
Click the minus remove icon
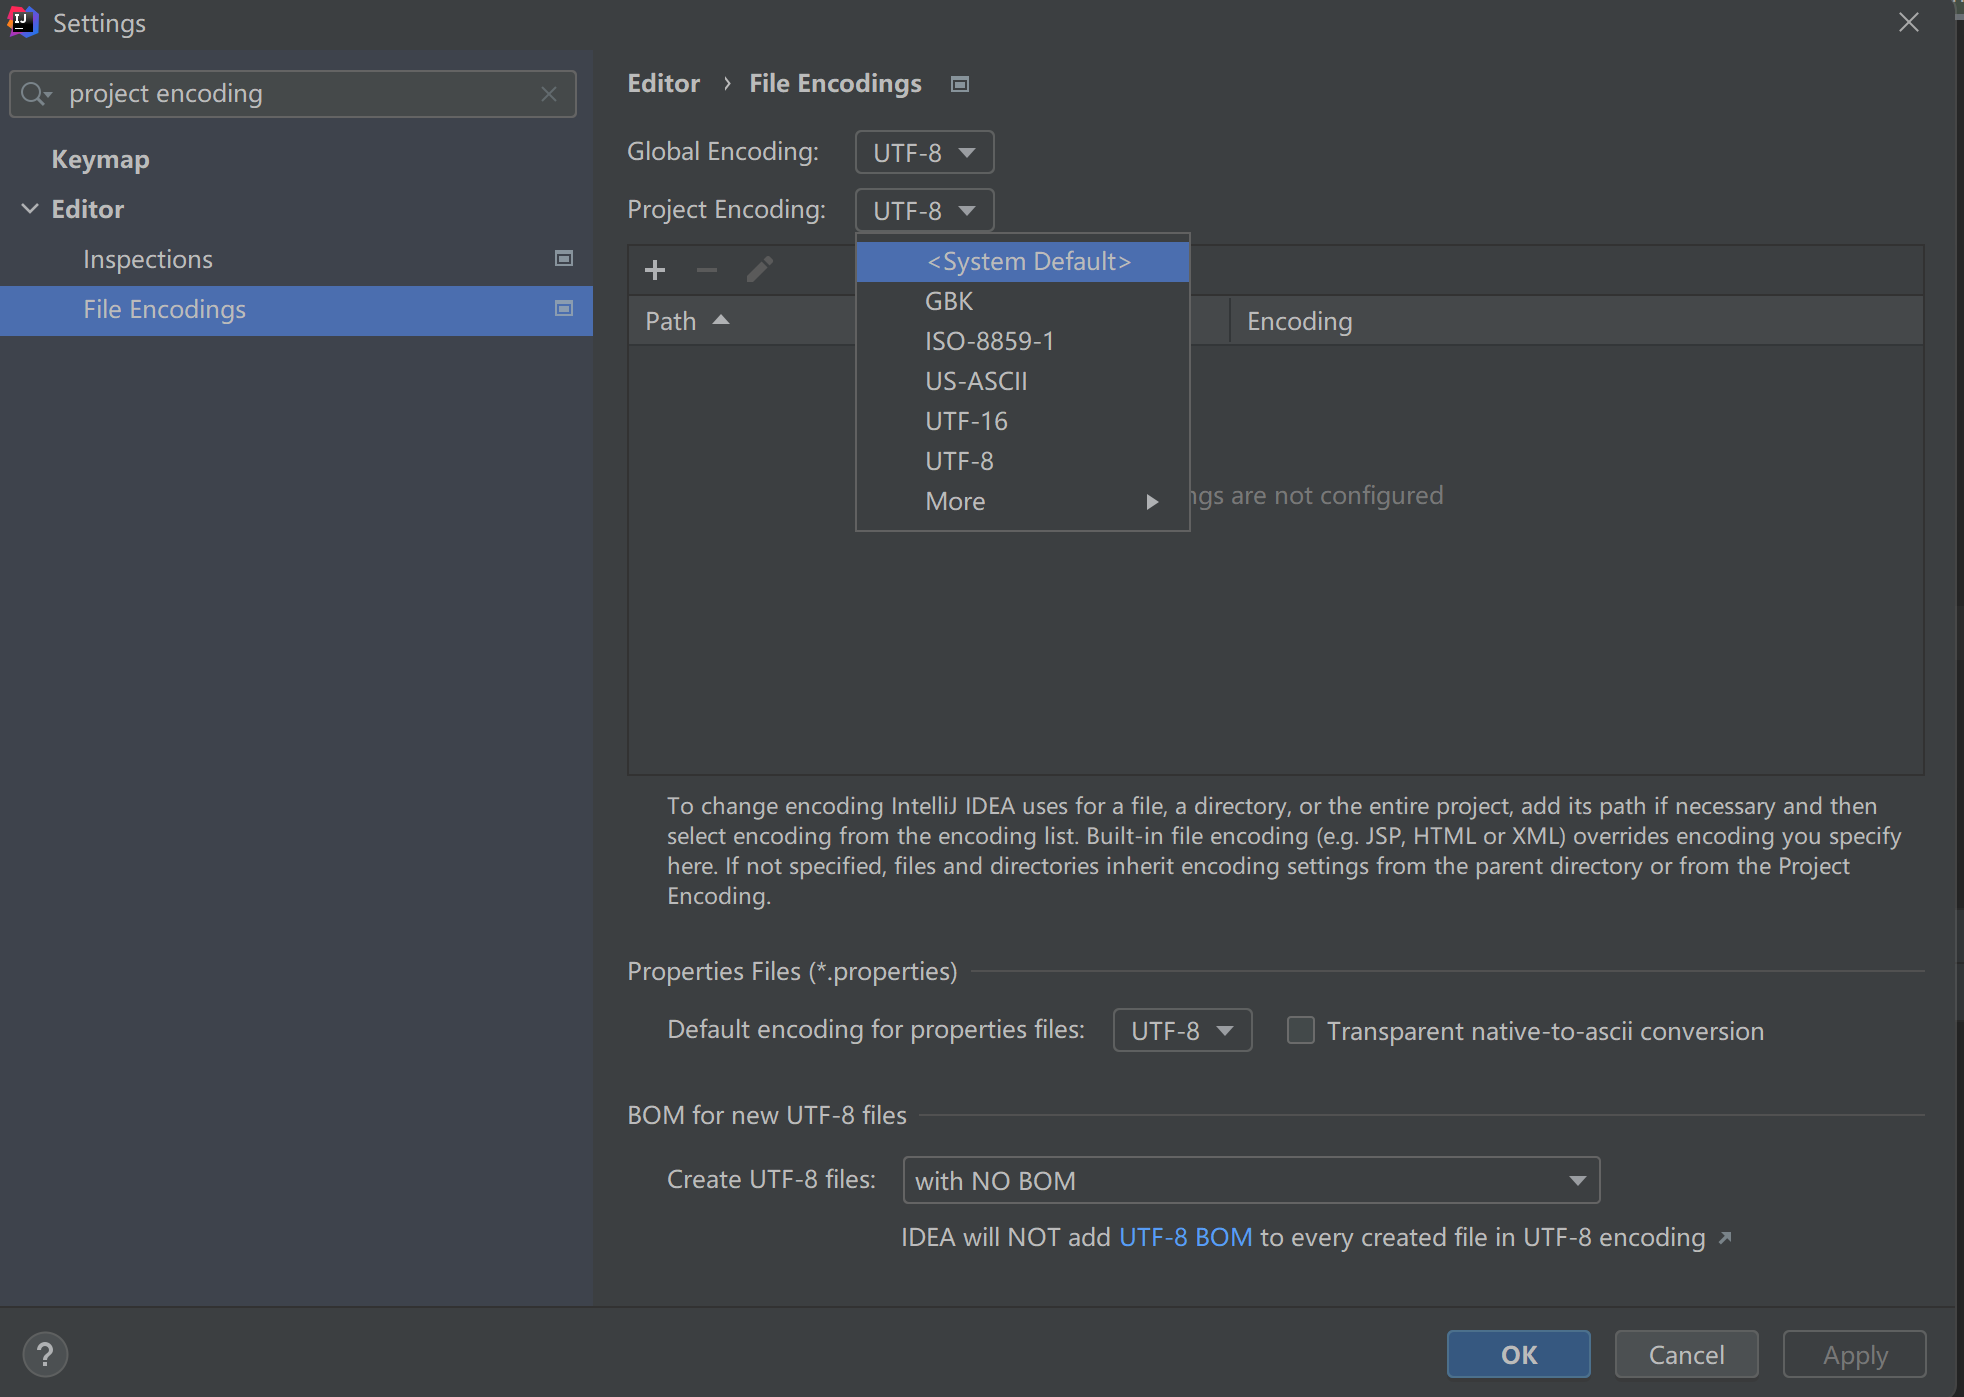[x=707, y=270]
